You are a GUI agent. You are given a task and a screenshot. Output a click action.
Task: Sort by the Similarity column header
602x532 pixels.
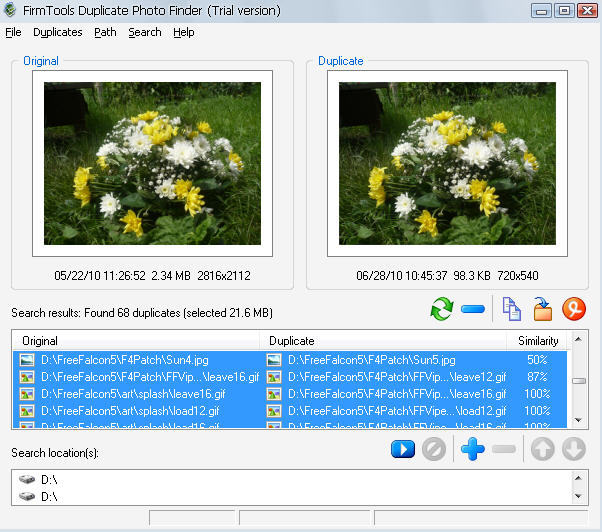click(538, 341)
